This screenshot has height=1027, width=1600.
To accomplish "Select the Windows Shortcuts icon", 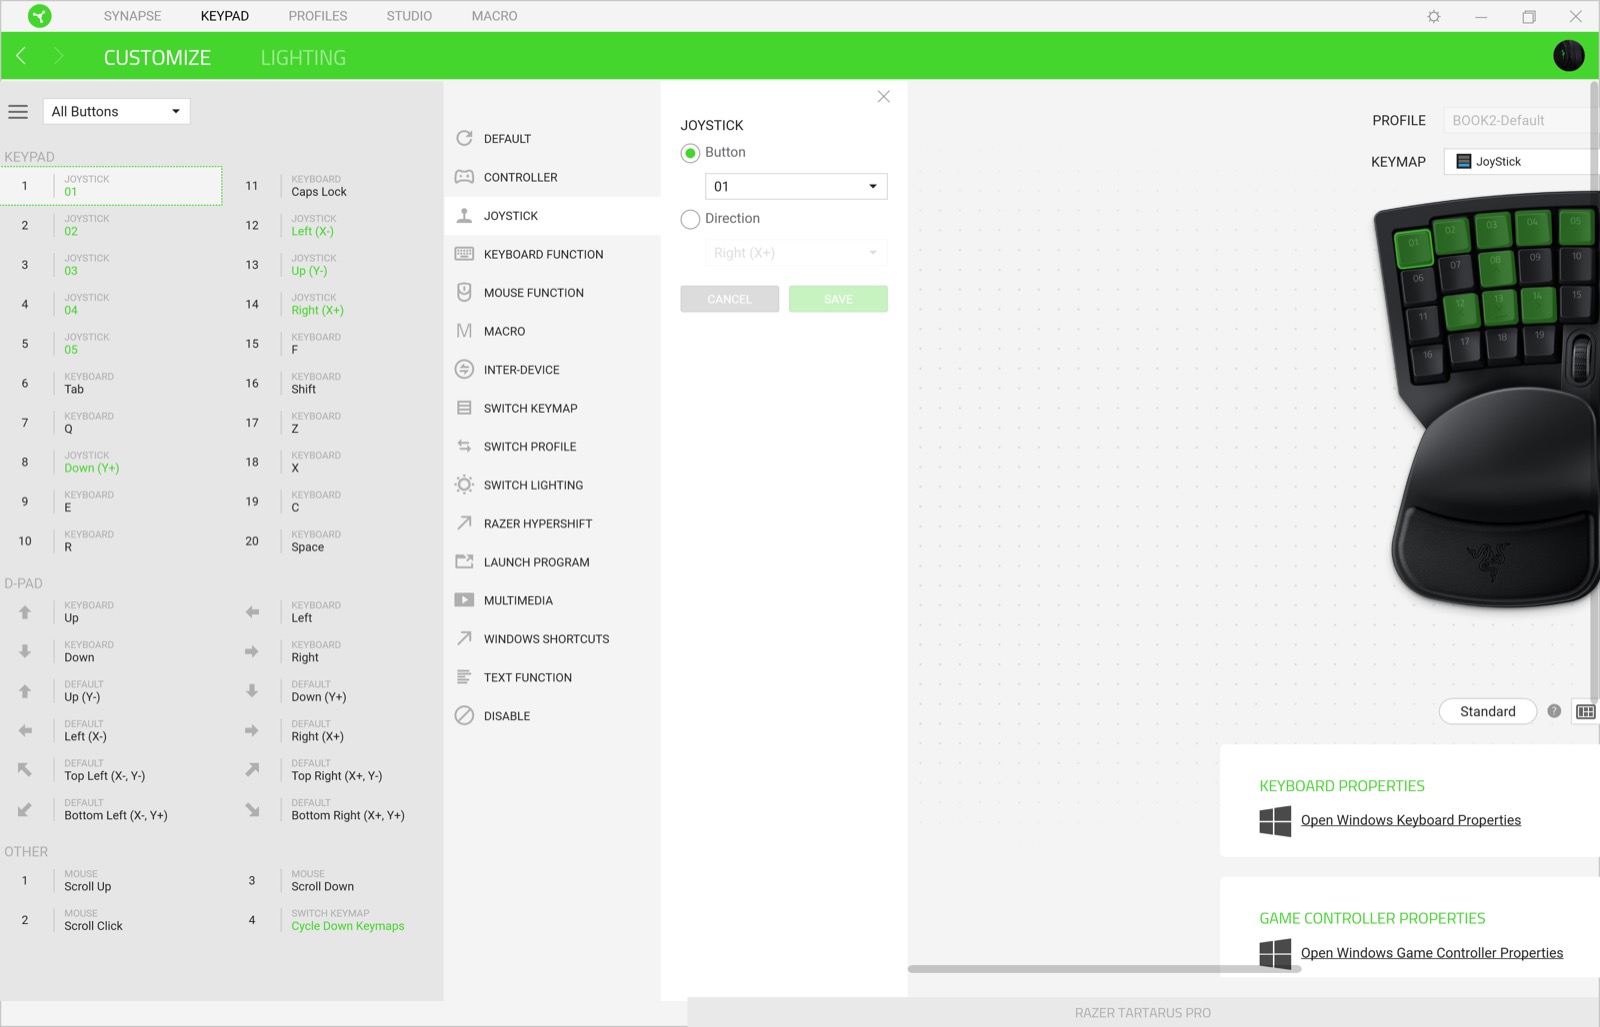I will [x=464, y=638].
